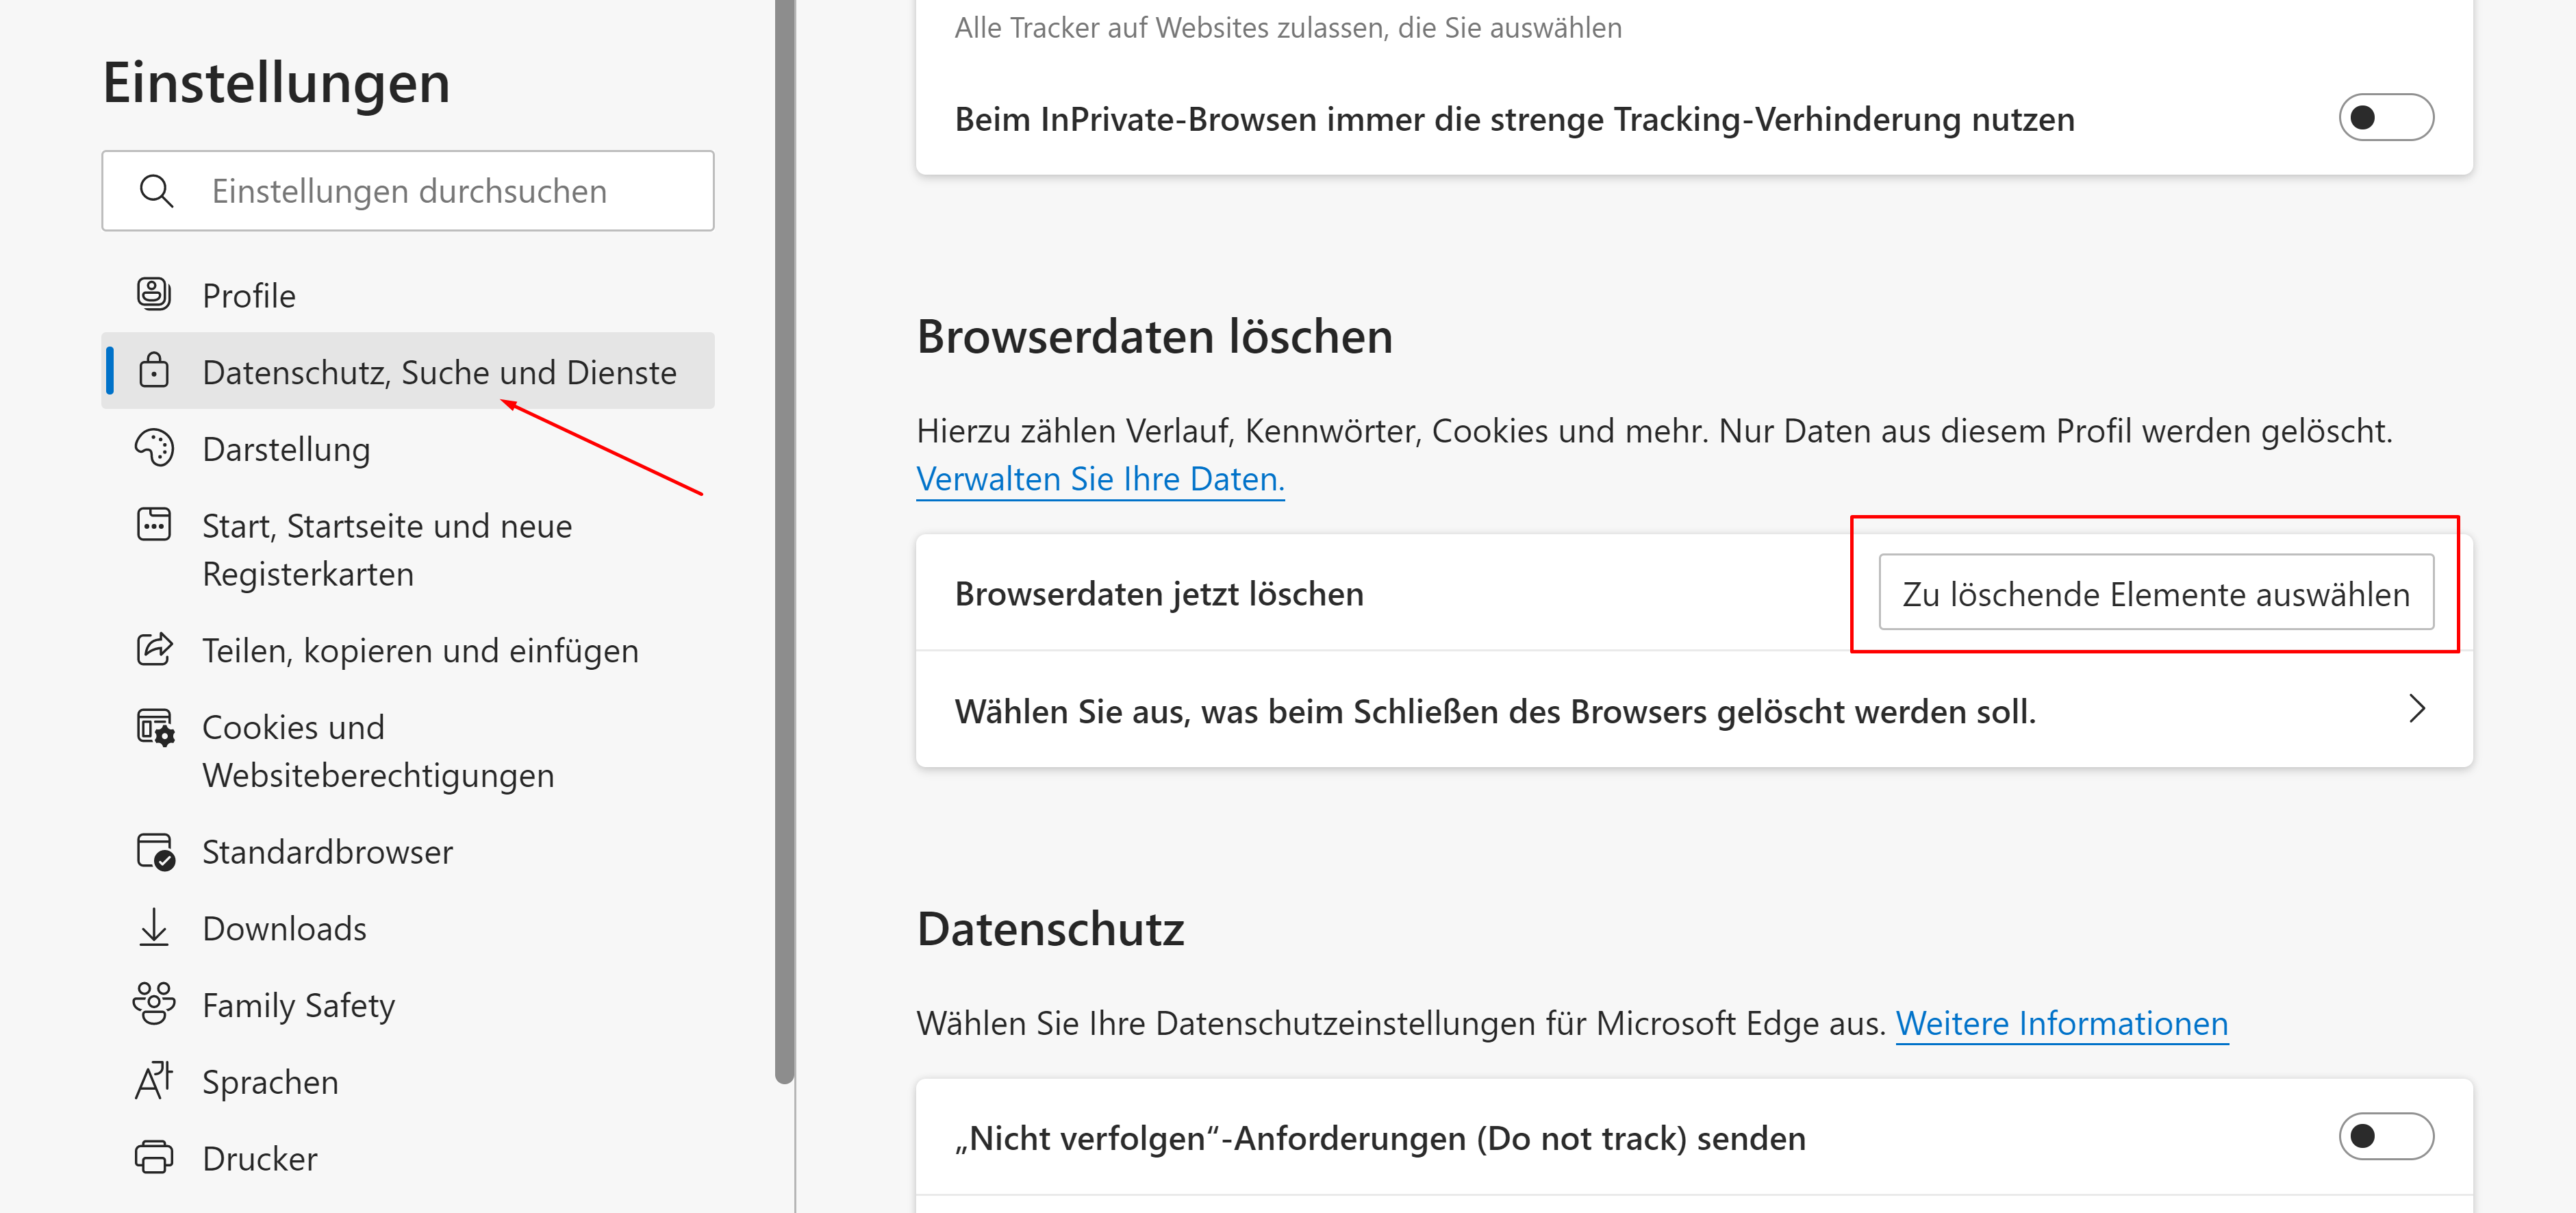Click the Teilen, kopieren share icon
This screenshot has width=2576, height=1213.
[x=154, y=650]
